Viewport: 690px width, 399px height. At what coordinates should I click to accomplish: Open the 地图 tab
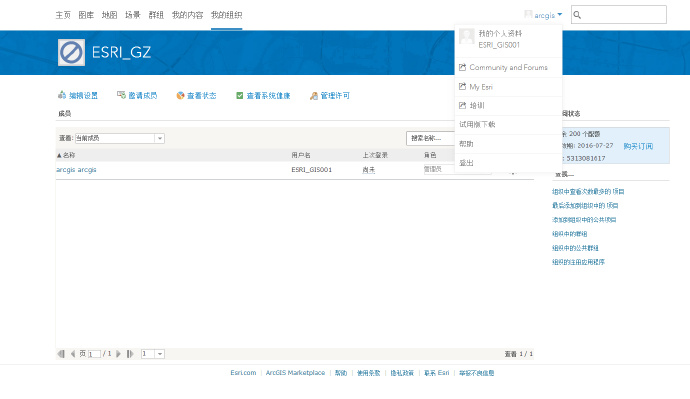(x=110, y=15)
